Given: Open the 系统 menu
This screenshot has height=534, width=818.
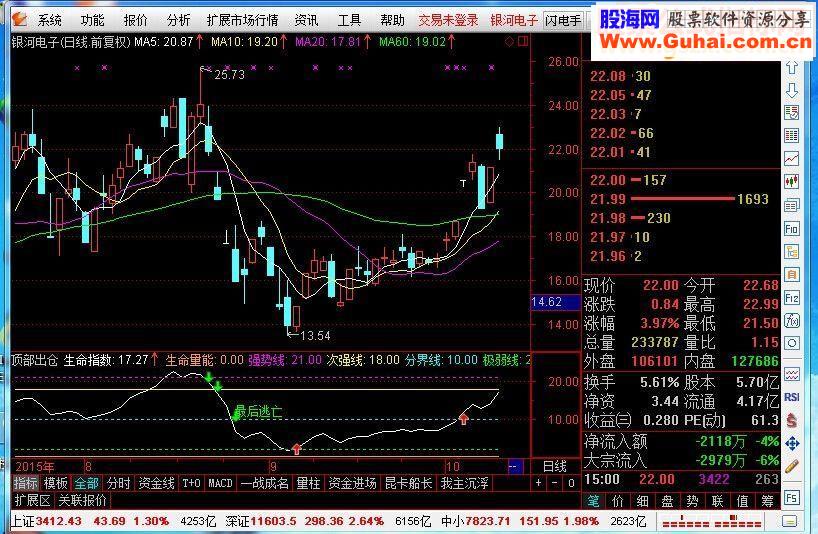Looking at the screenshot, I should point(50,20).
